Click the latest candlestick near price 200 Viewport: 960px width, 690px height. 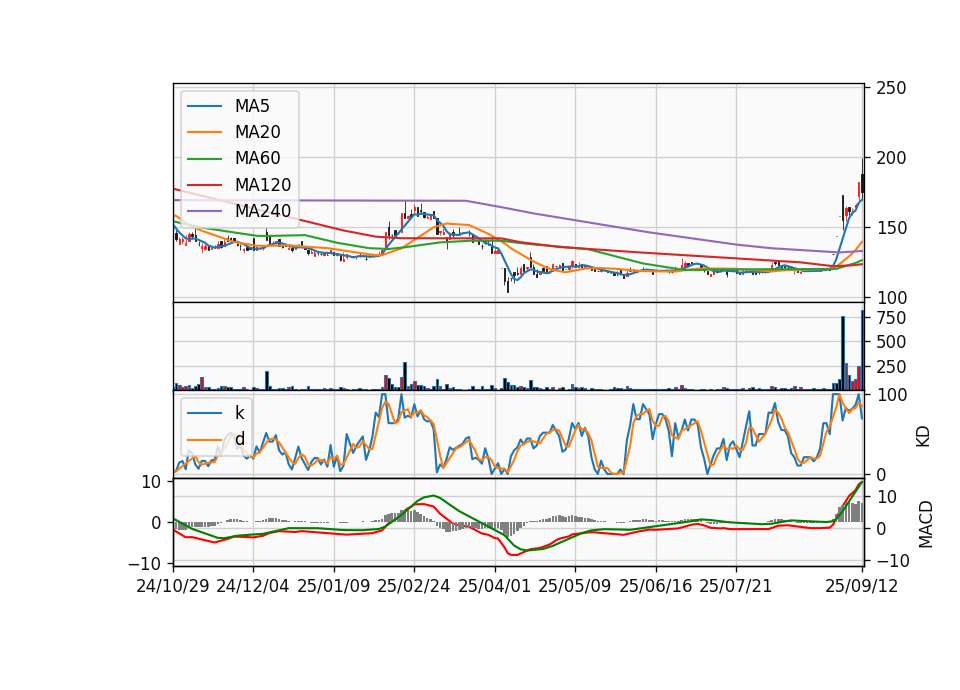863,178
